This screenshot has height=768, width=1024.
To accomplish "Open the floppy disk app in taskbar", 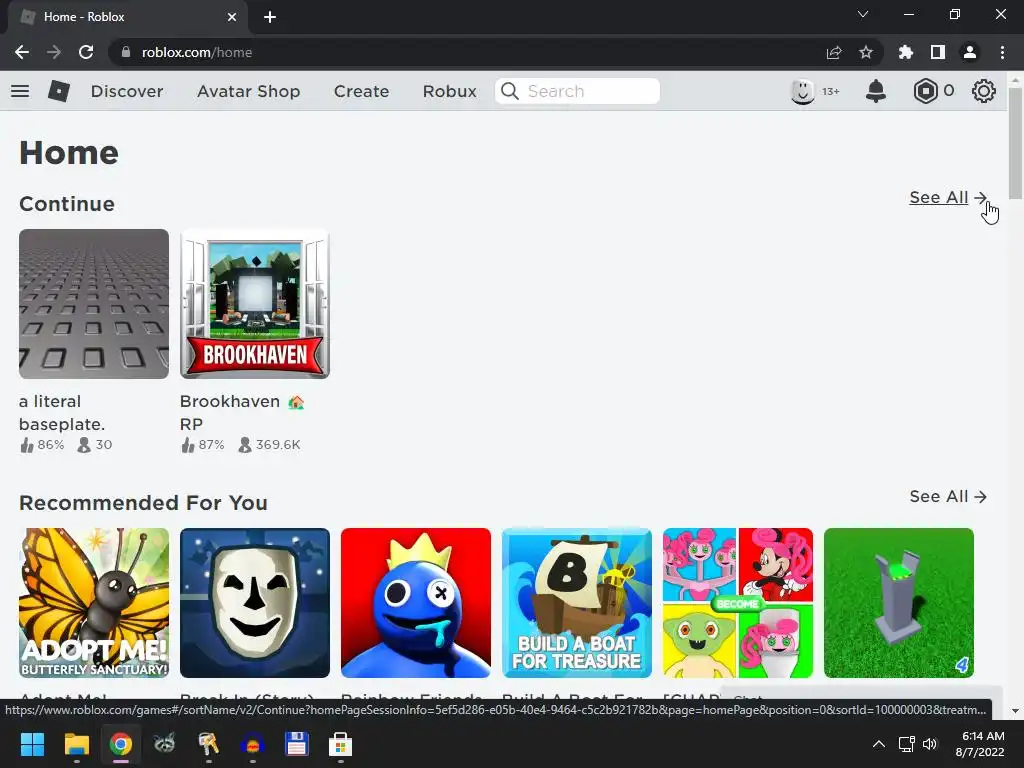I will point(296,744).
